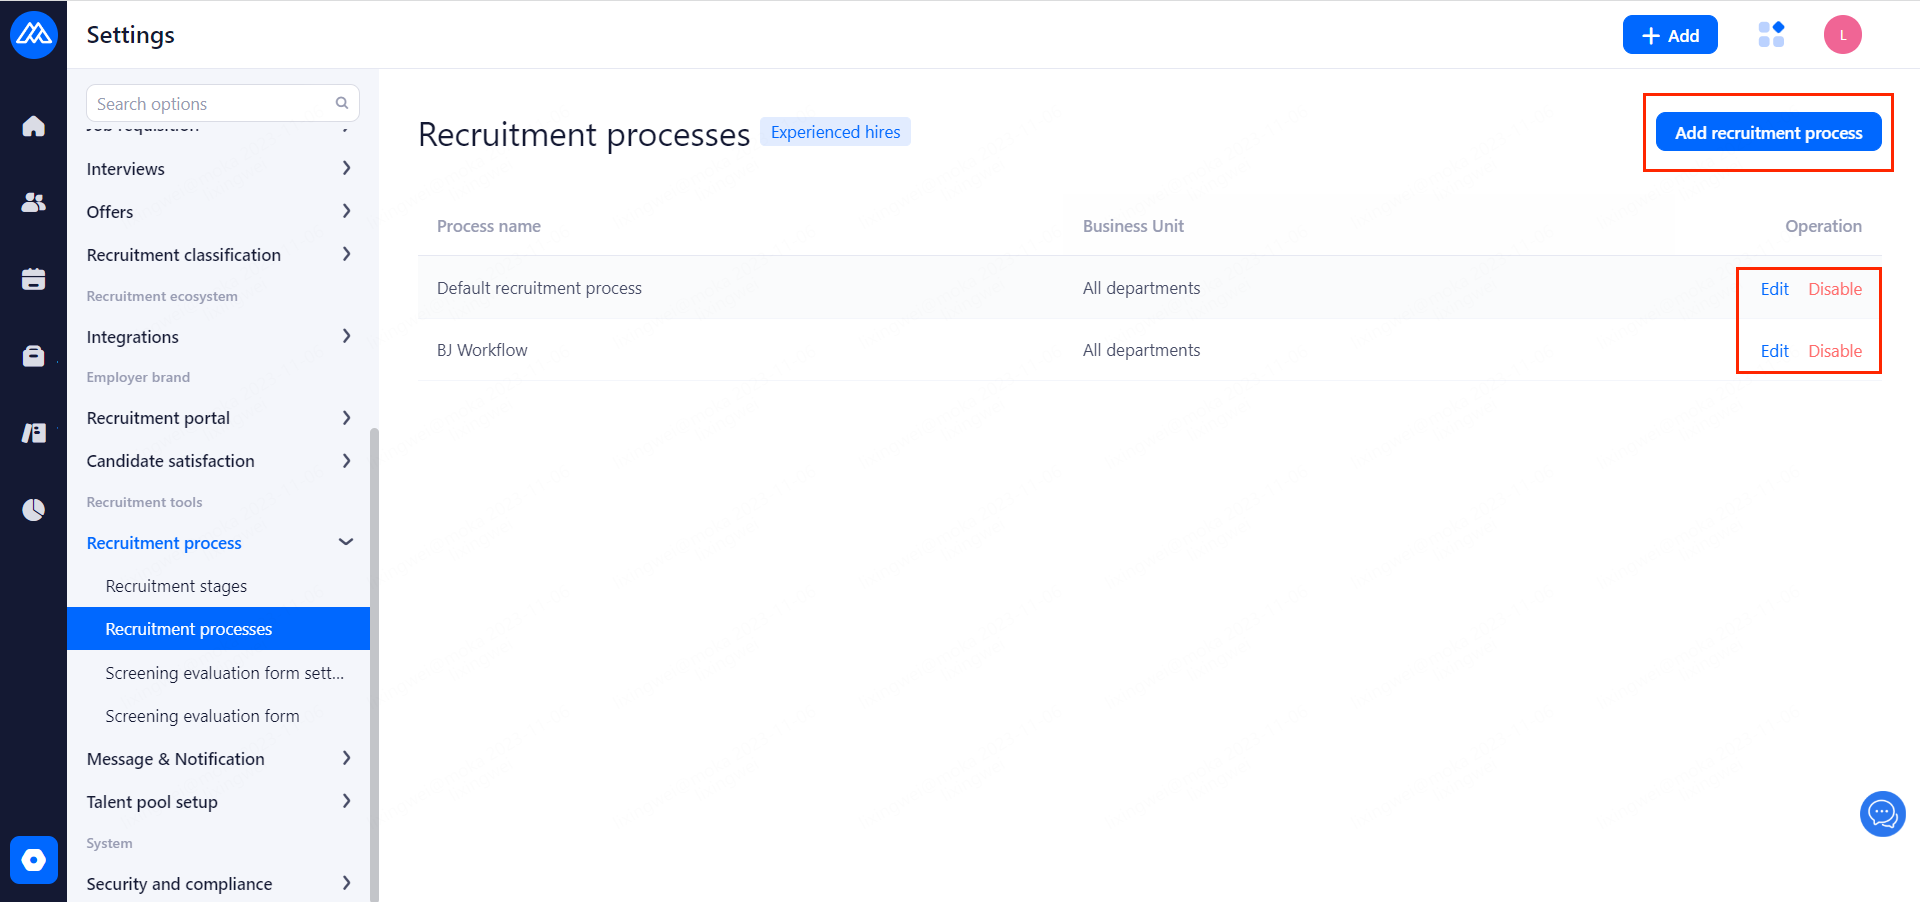
Task: Expand the Interviews settings section
Action: click(346, 168)
